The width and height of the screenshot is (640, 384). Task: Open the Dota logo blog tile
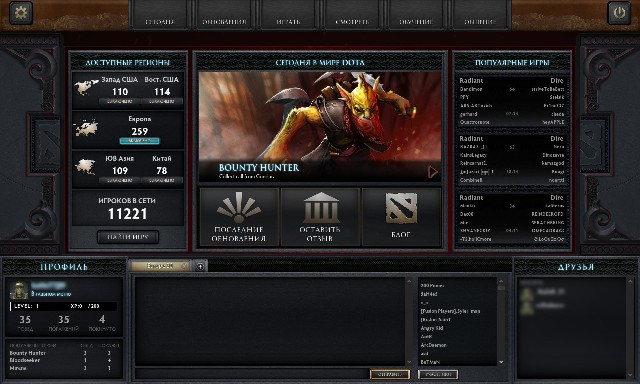(x=401, y=217)
